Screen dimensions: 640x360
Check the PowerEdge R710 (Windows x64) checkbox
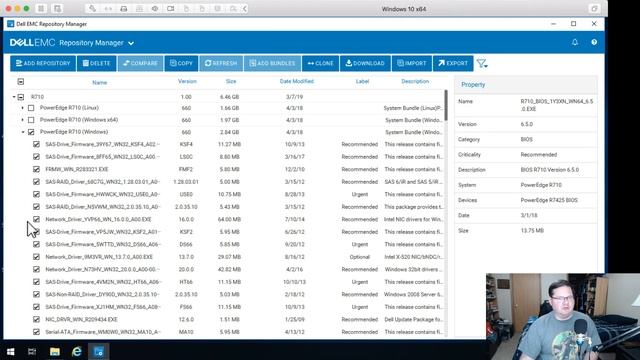pyautogui.click(x=31, y=120)
